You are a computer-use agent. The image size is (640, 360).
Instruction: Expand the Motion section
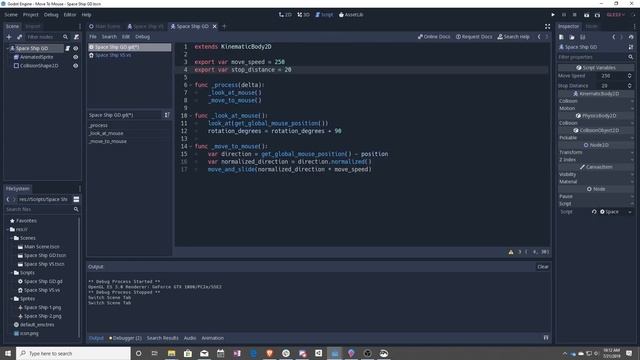[596, 108]
